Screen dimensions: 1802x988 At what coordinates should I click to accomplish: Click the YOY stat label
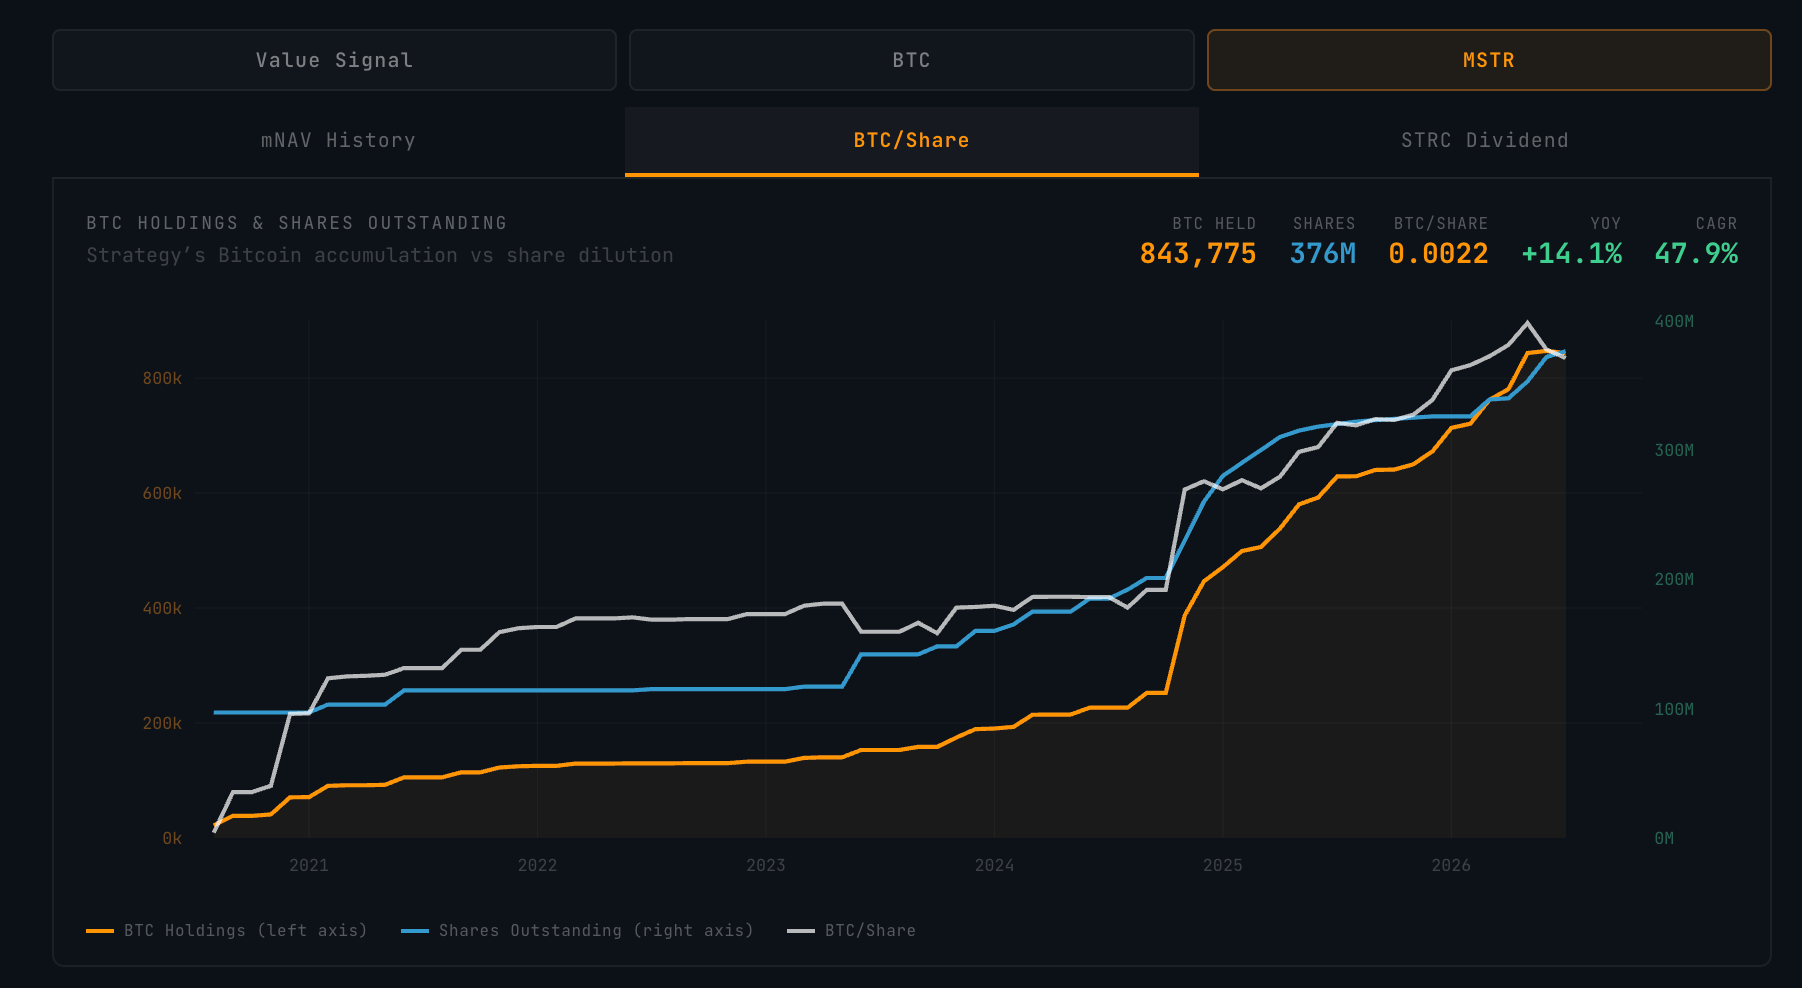pos(1606,224)
